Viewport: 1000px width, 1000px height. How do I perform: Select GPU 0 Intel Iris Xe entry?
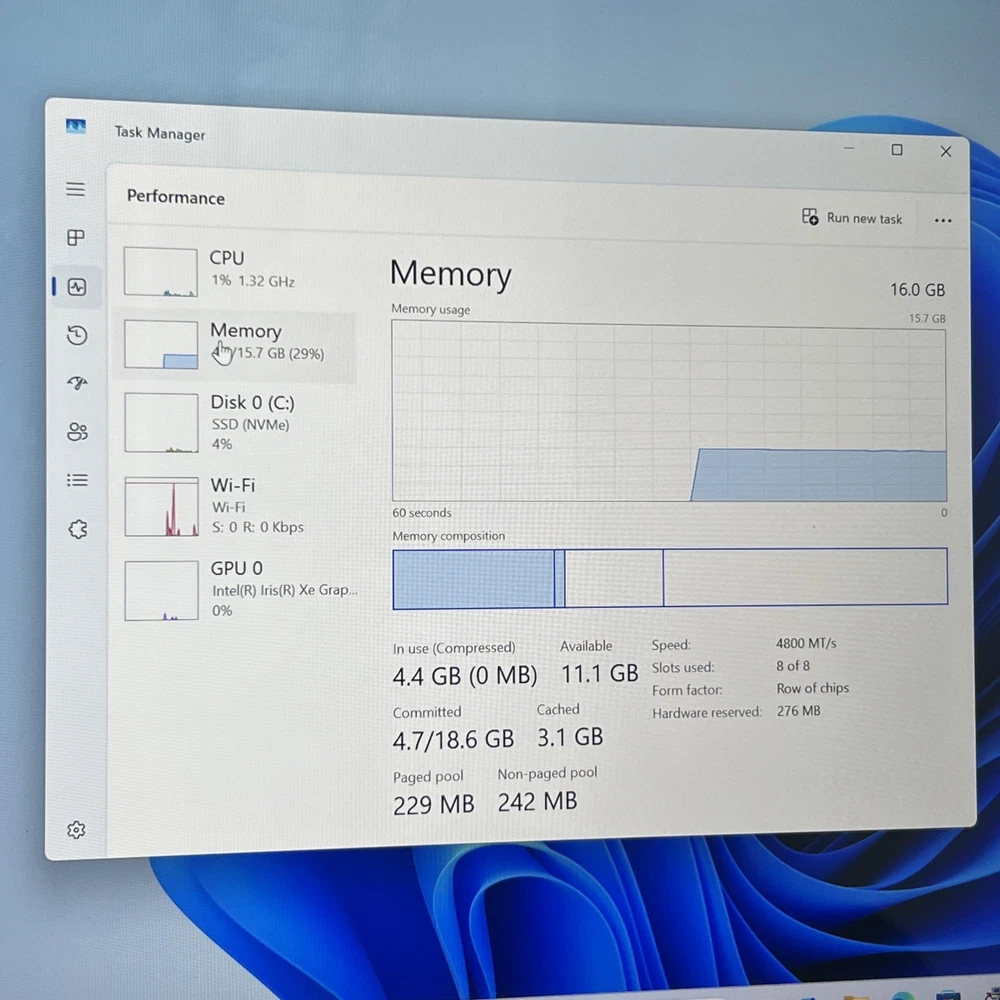pyautogui.click(x=240, y=589)
